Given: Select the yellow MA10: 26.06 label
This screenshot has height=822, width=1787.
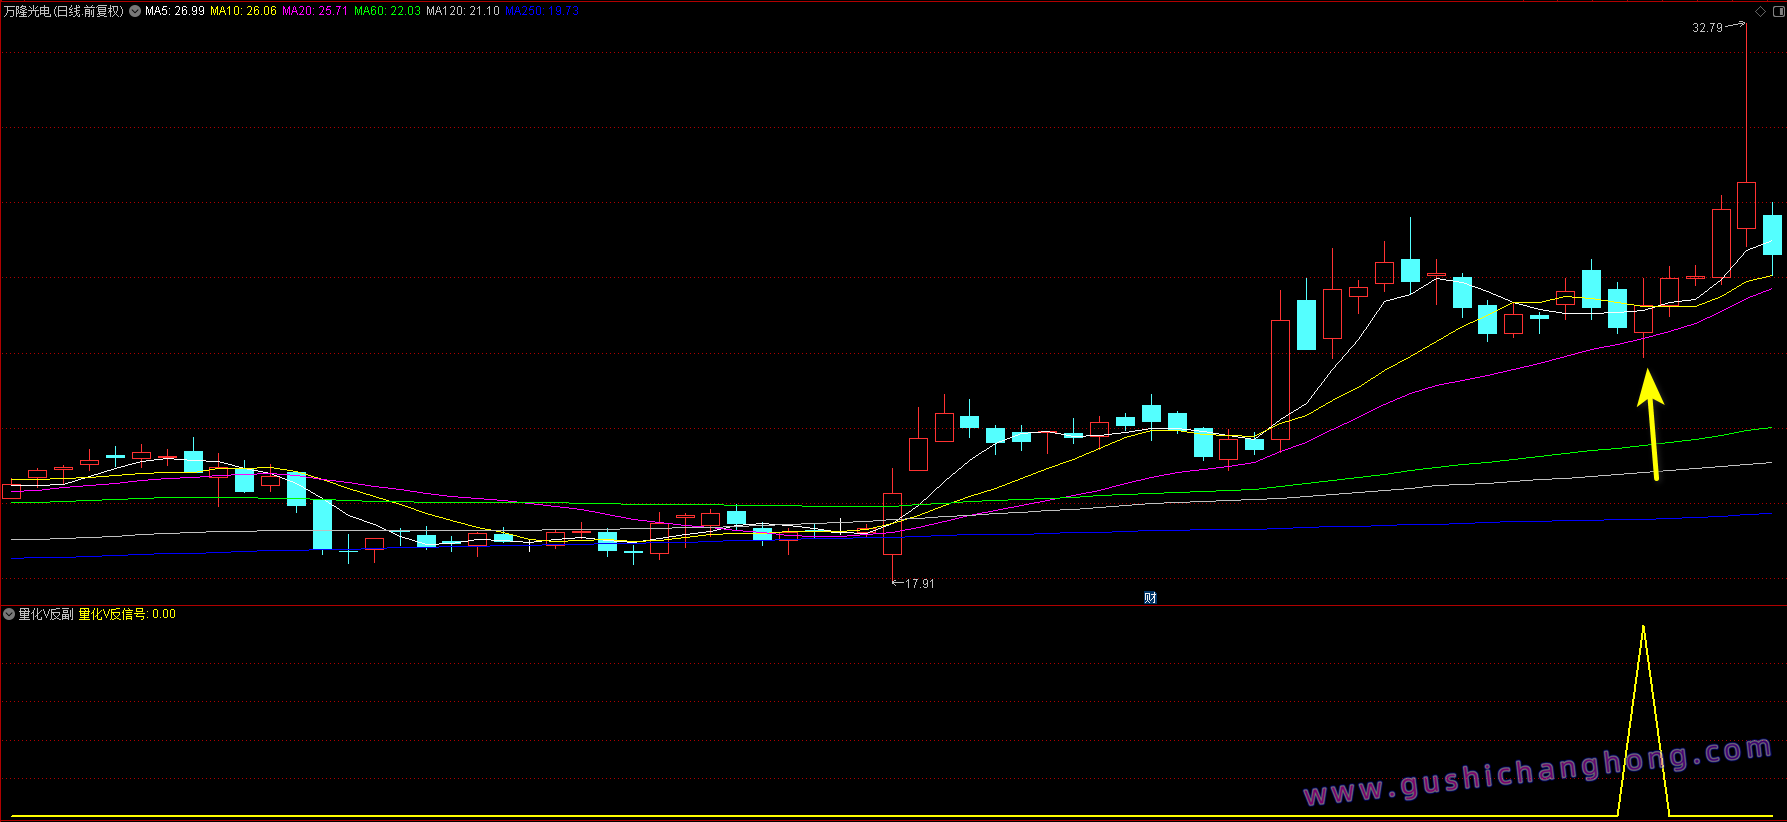Looking at the screenshot, I should pyautogui.click(x=243, y=11).
